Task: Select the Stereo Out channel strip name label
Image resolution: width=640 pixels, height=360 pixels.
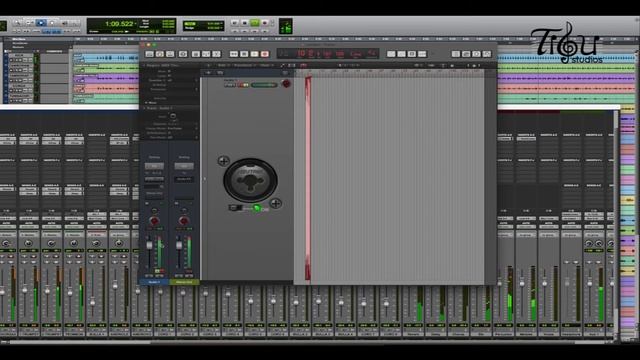Action: click(x=184, y=282)
